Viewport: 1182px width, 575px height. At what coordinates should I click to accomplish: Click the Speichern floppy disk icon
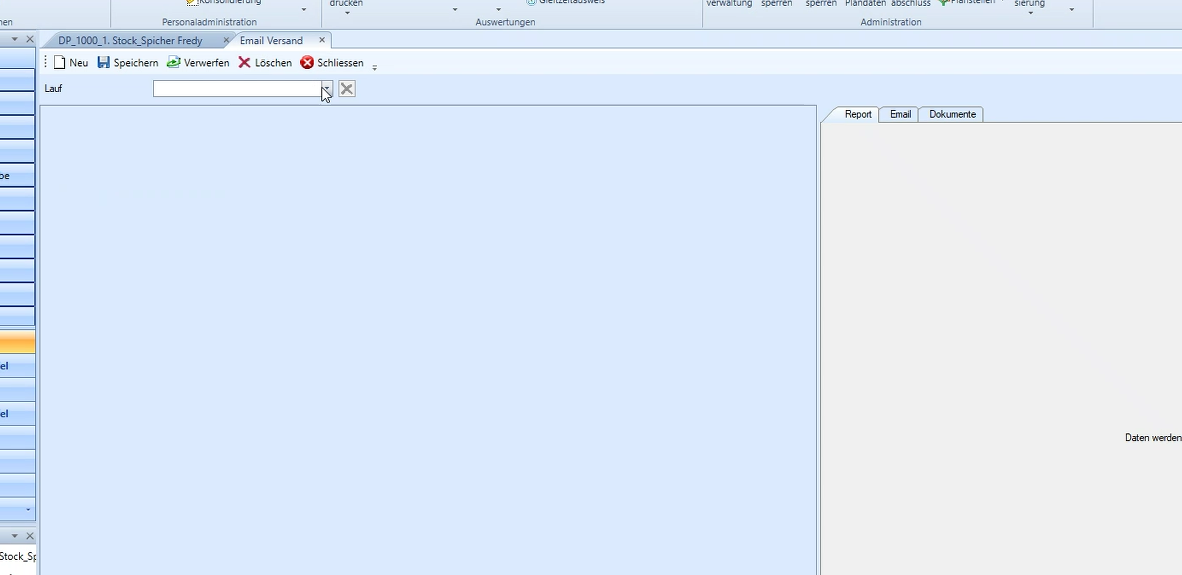104,63
